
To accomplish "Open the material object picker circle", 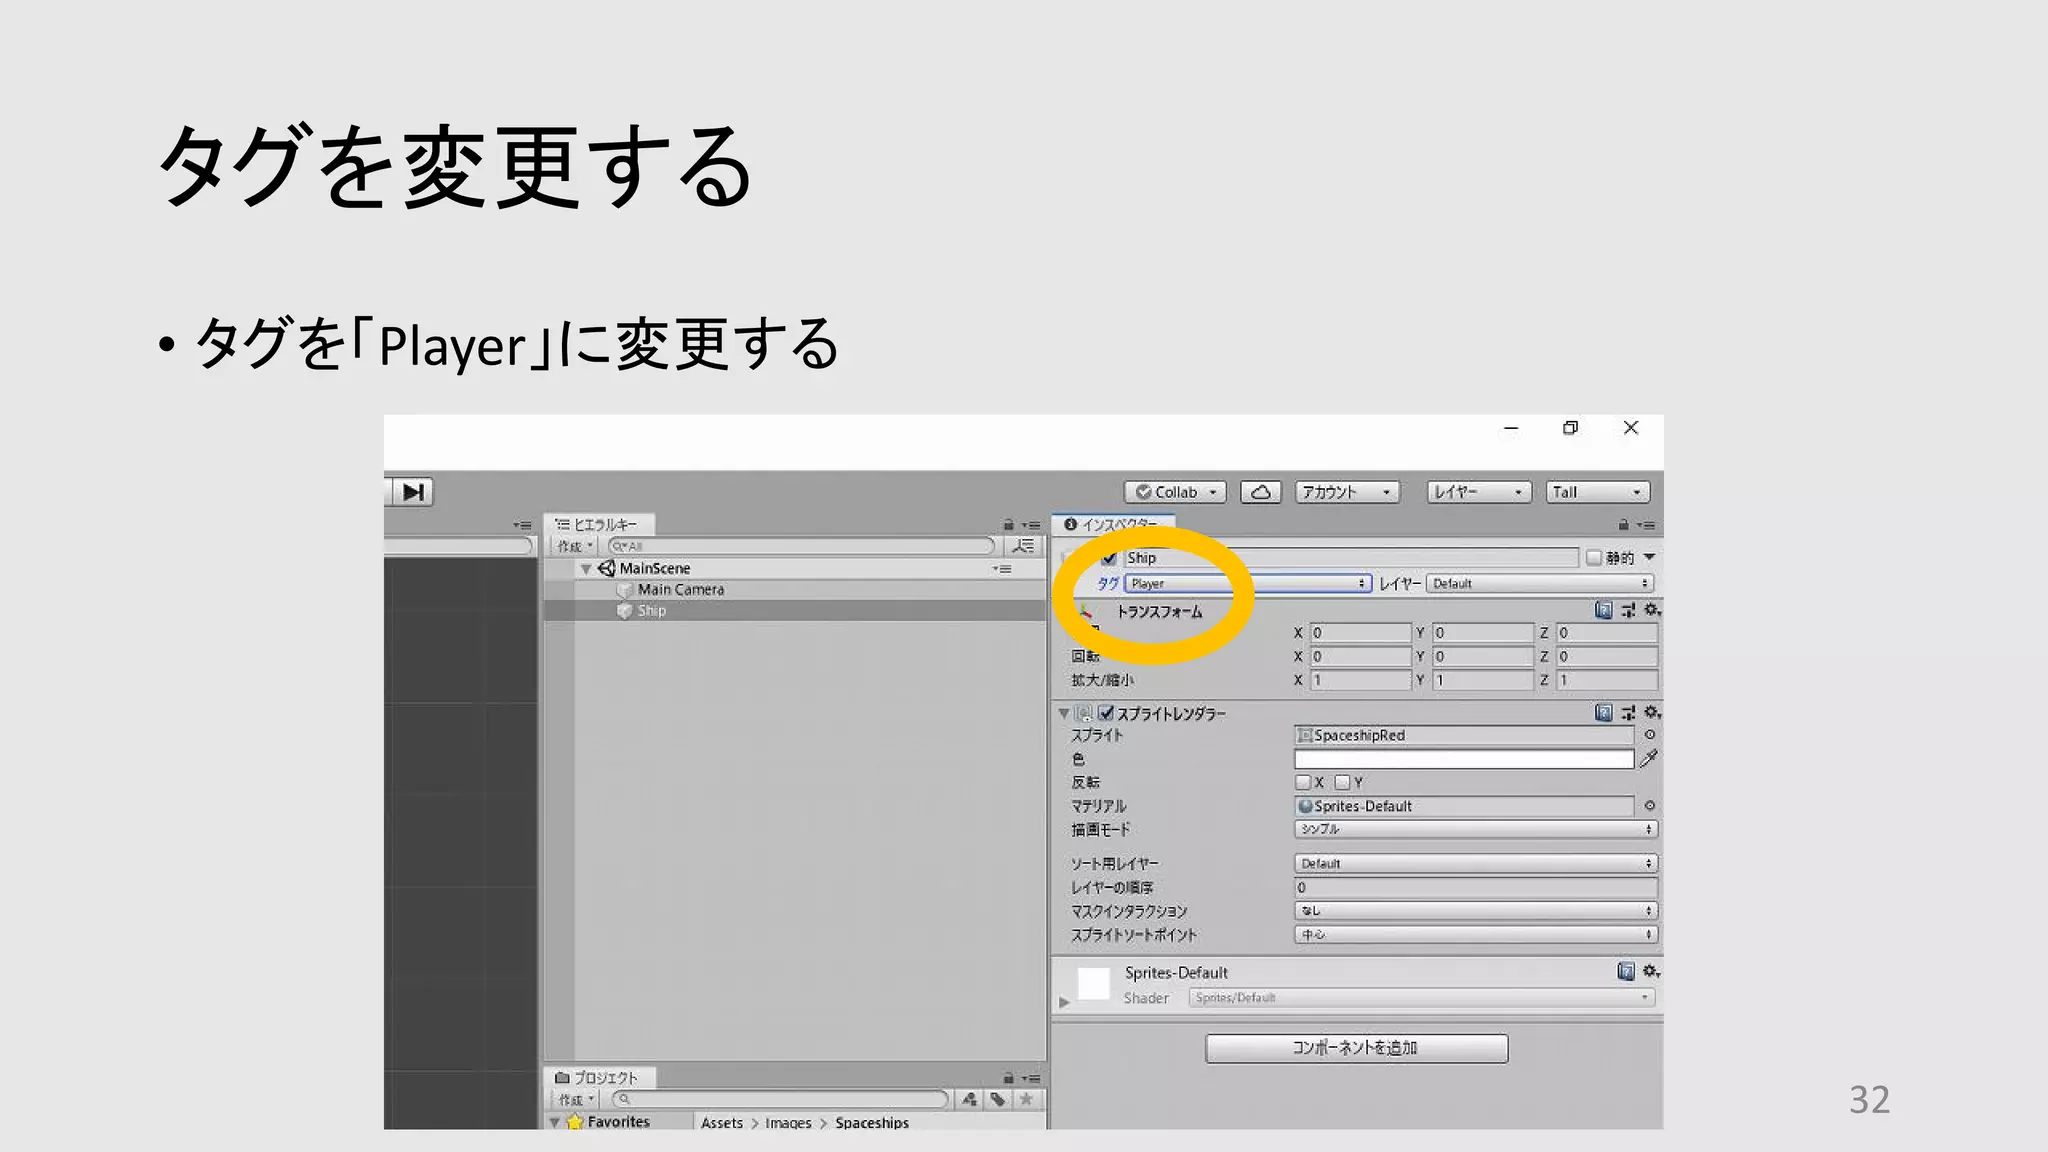I will 1649,806.
